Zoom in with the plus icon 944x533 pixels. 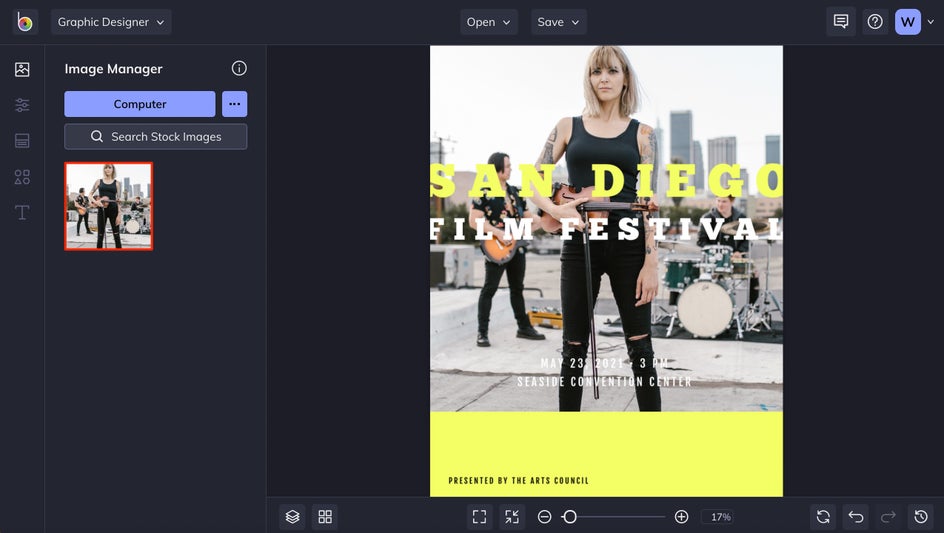point(682,517)
